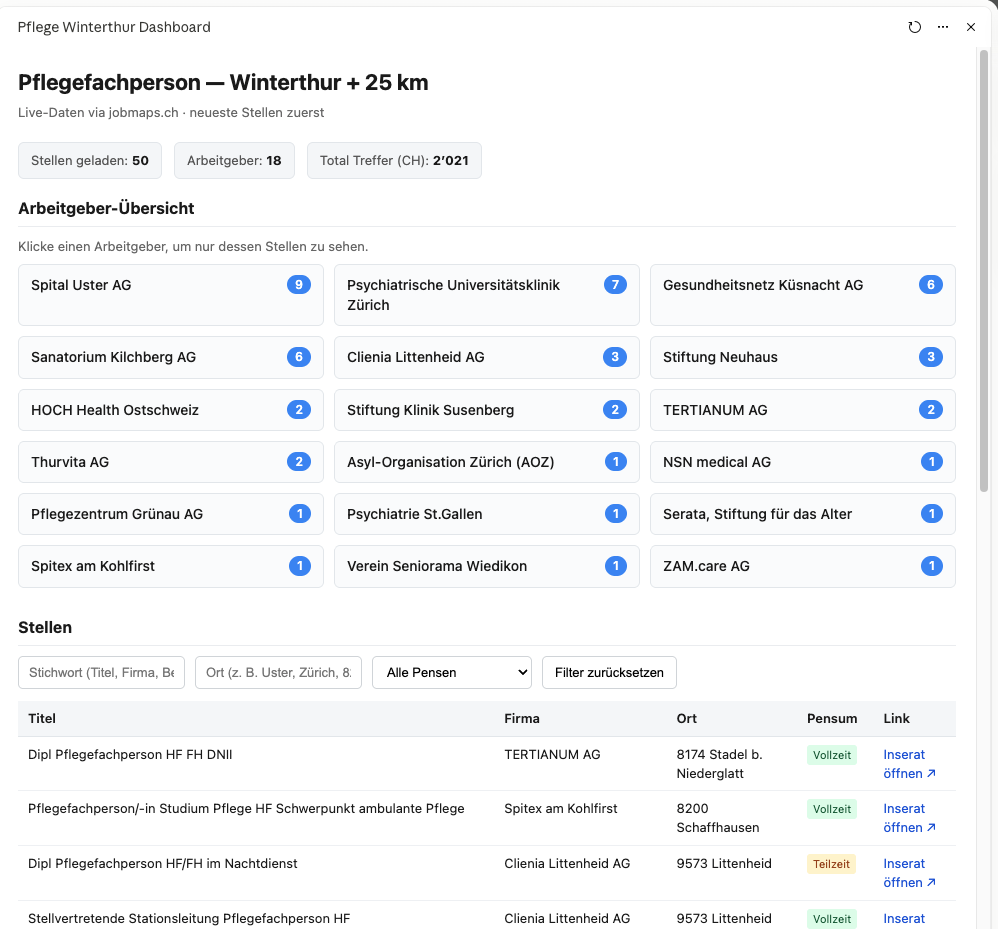Click the Pensum column header
The image size is (998, 929).
(832, 718)
